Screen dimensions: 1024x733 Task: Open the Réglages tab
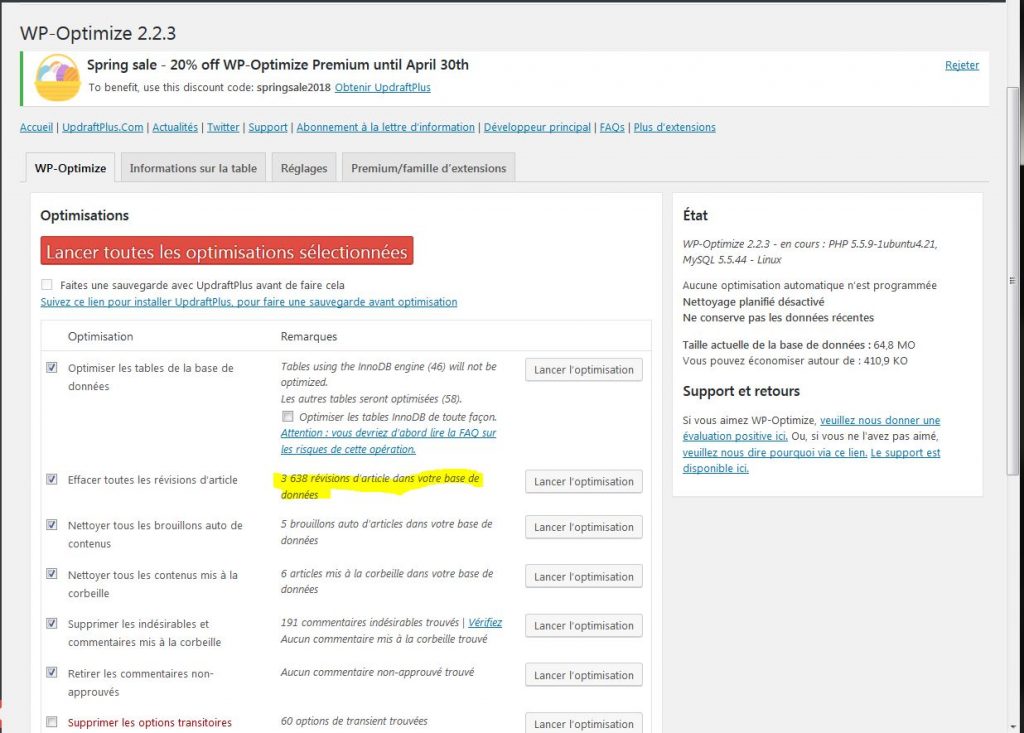[x=304, y=168]
